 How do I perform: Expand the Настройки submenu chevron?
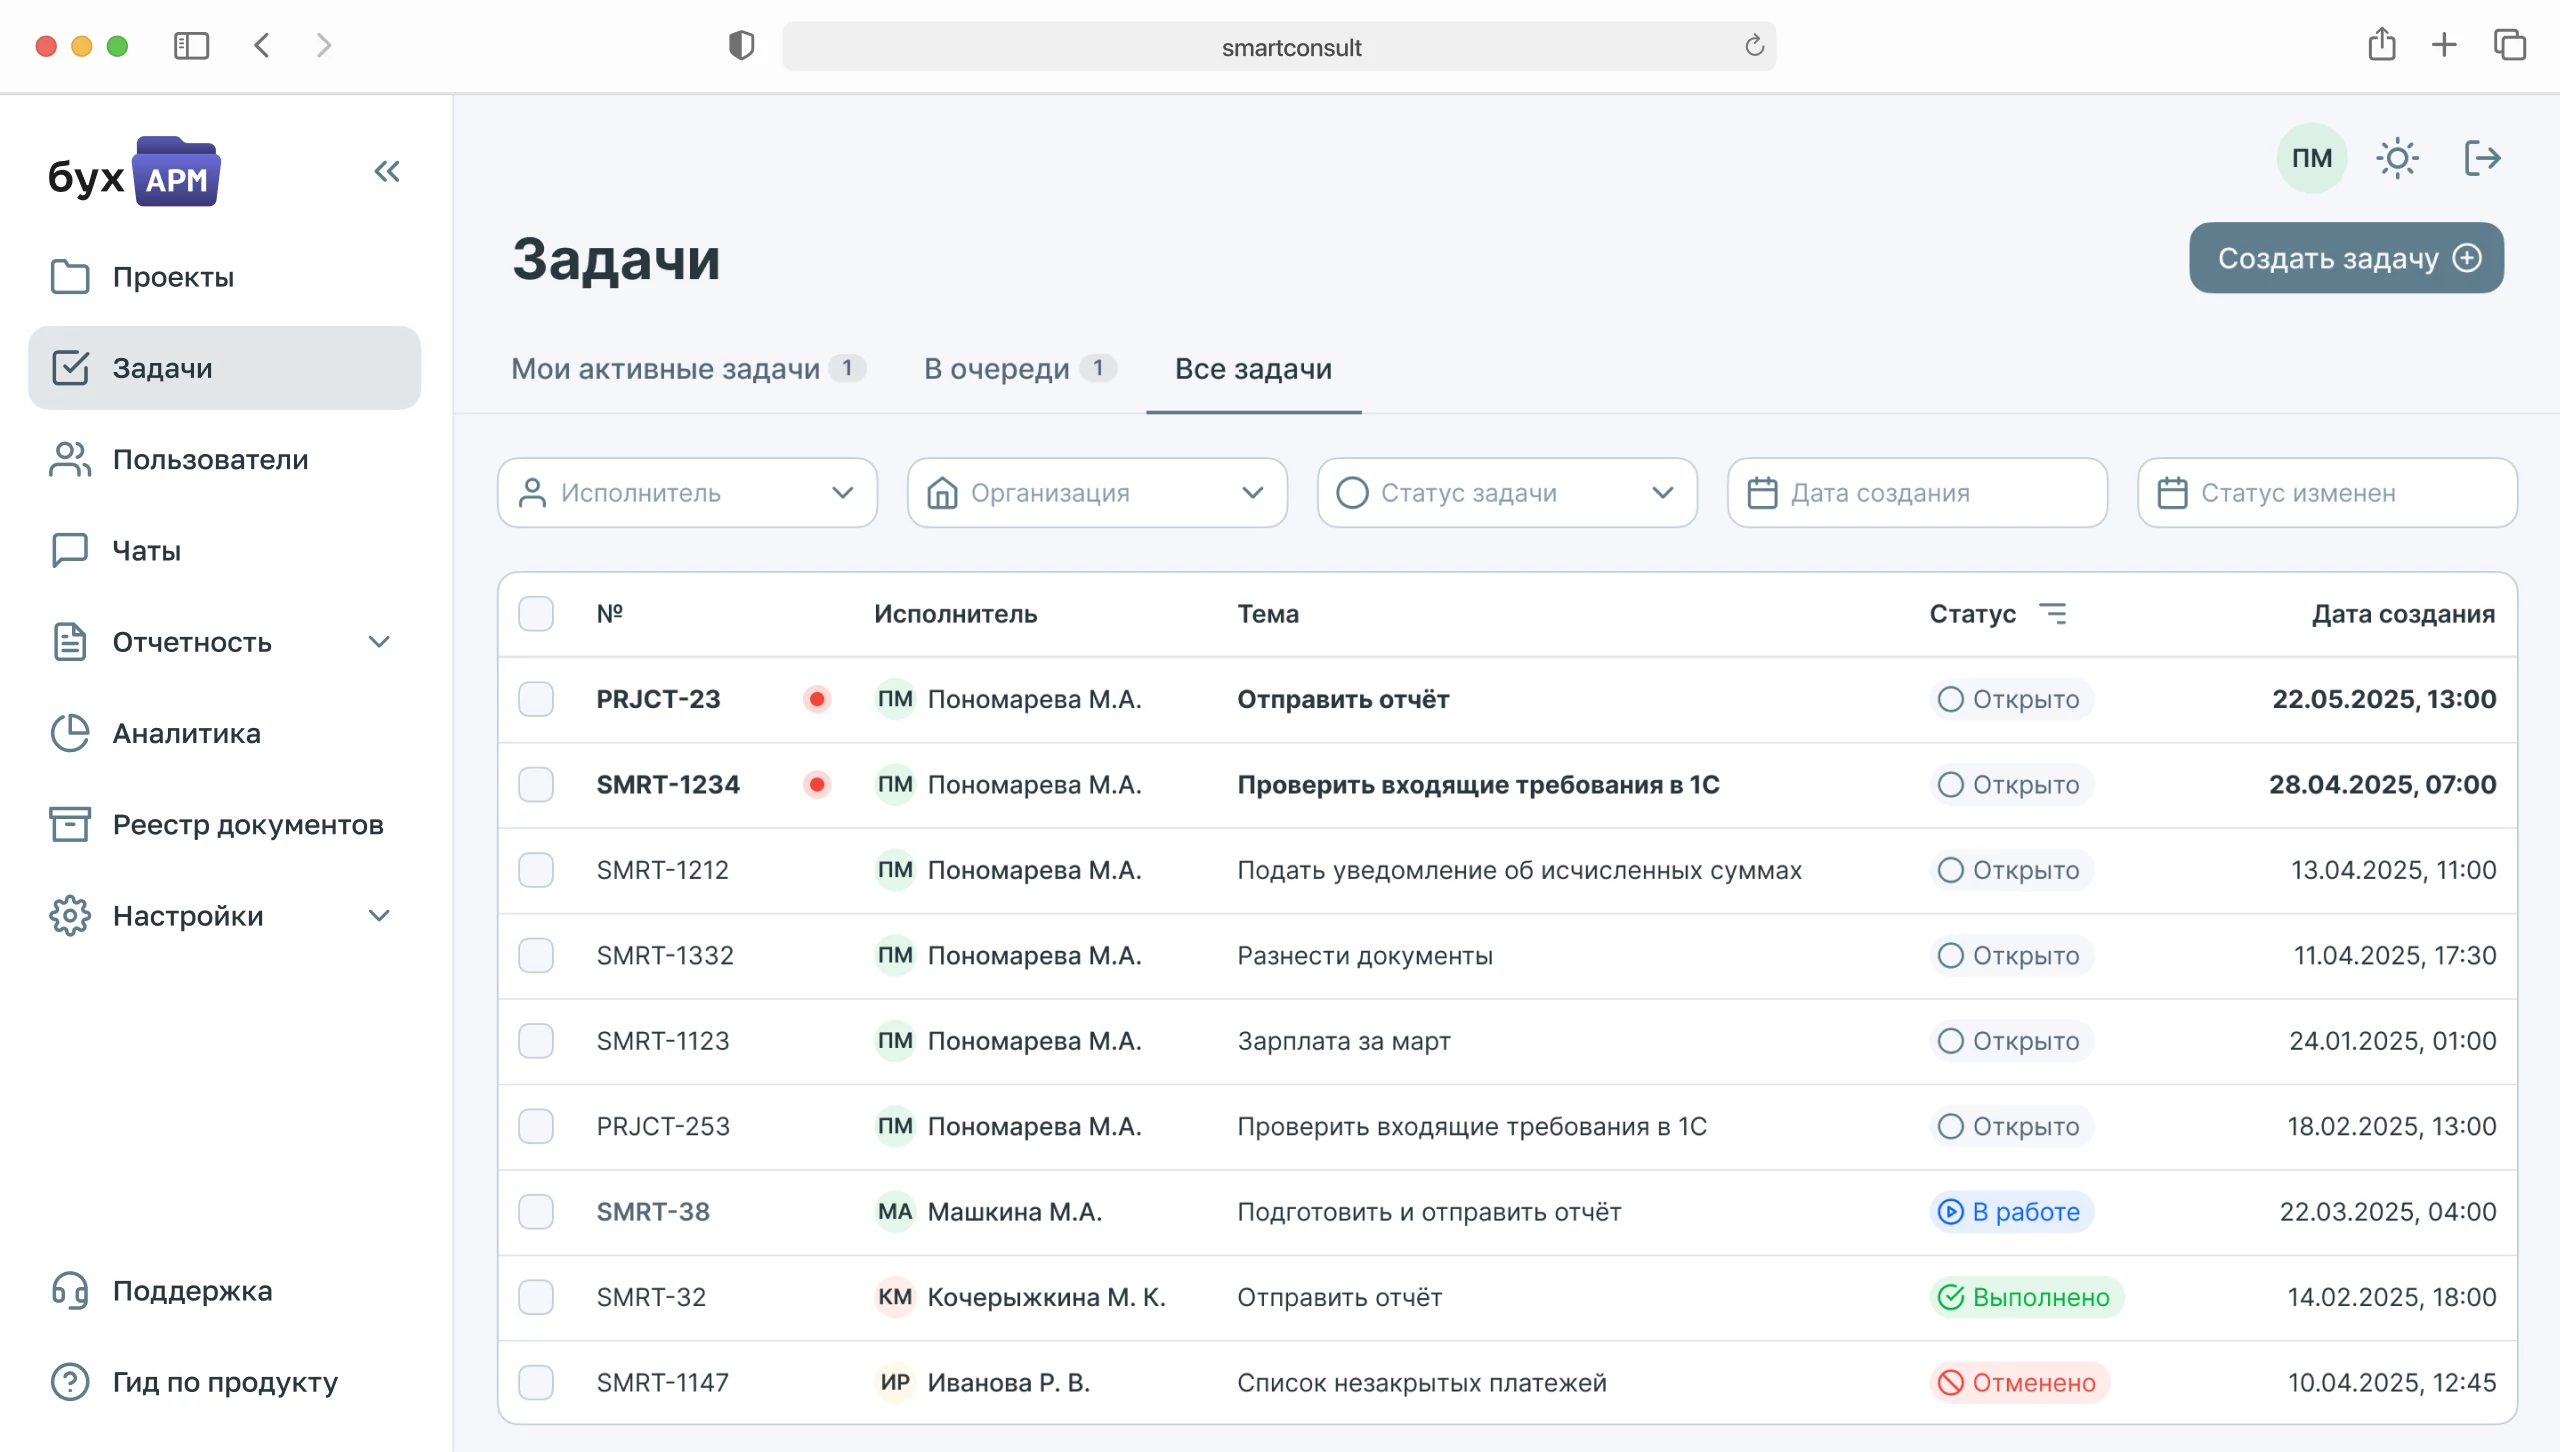379,916
